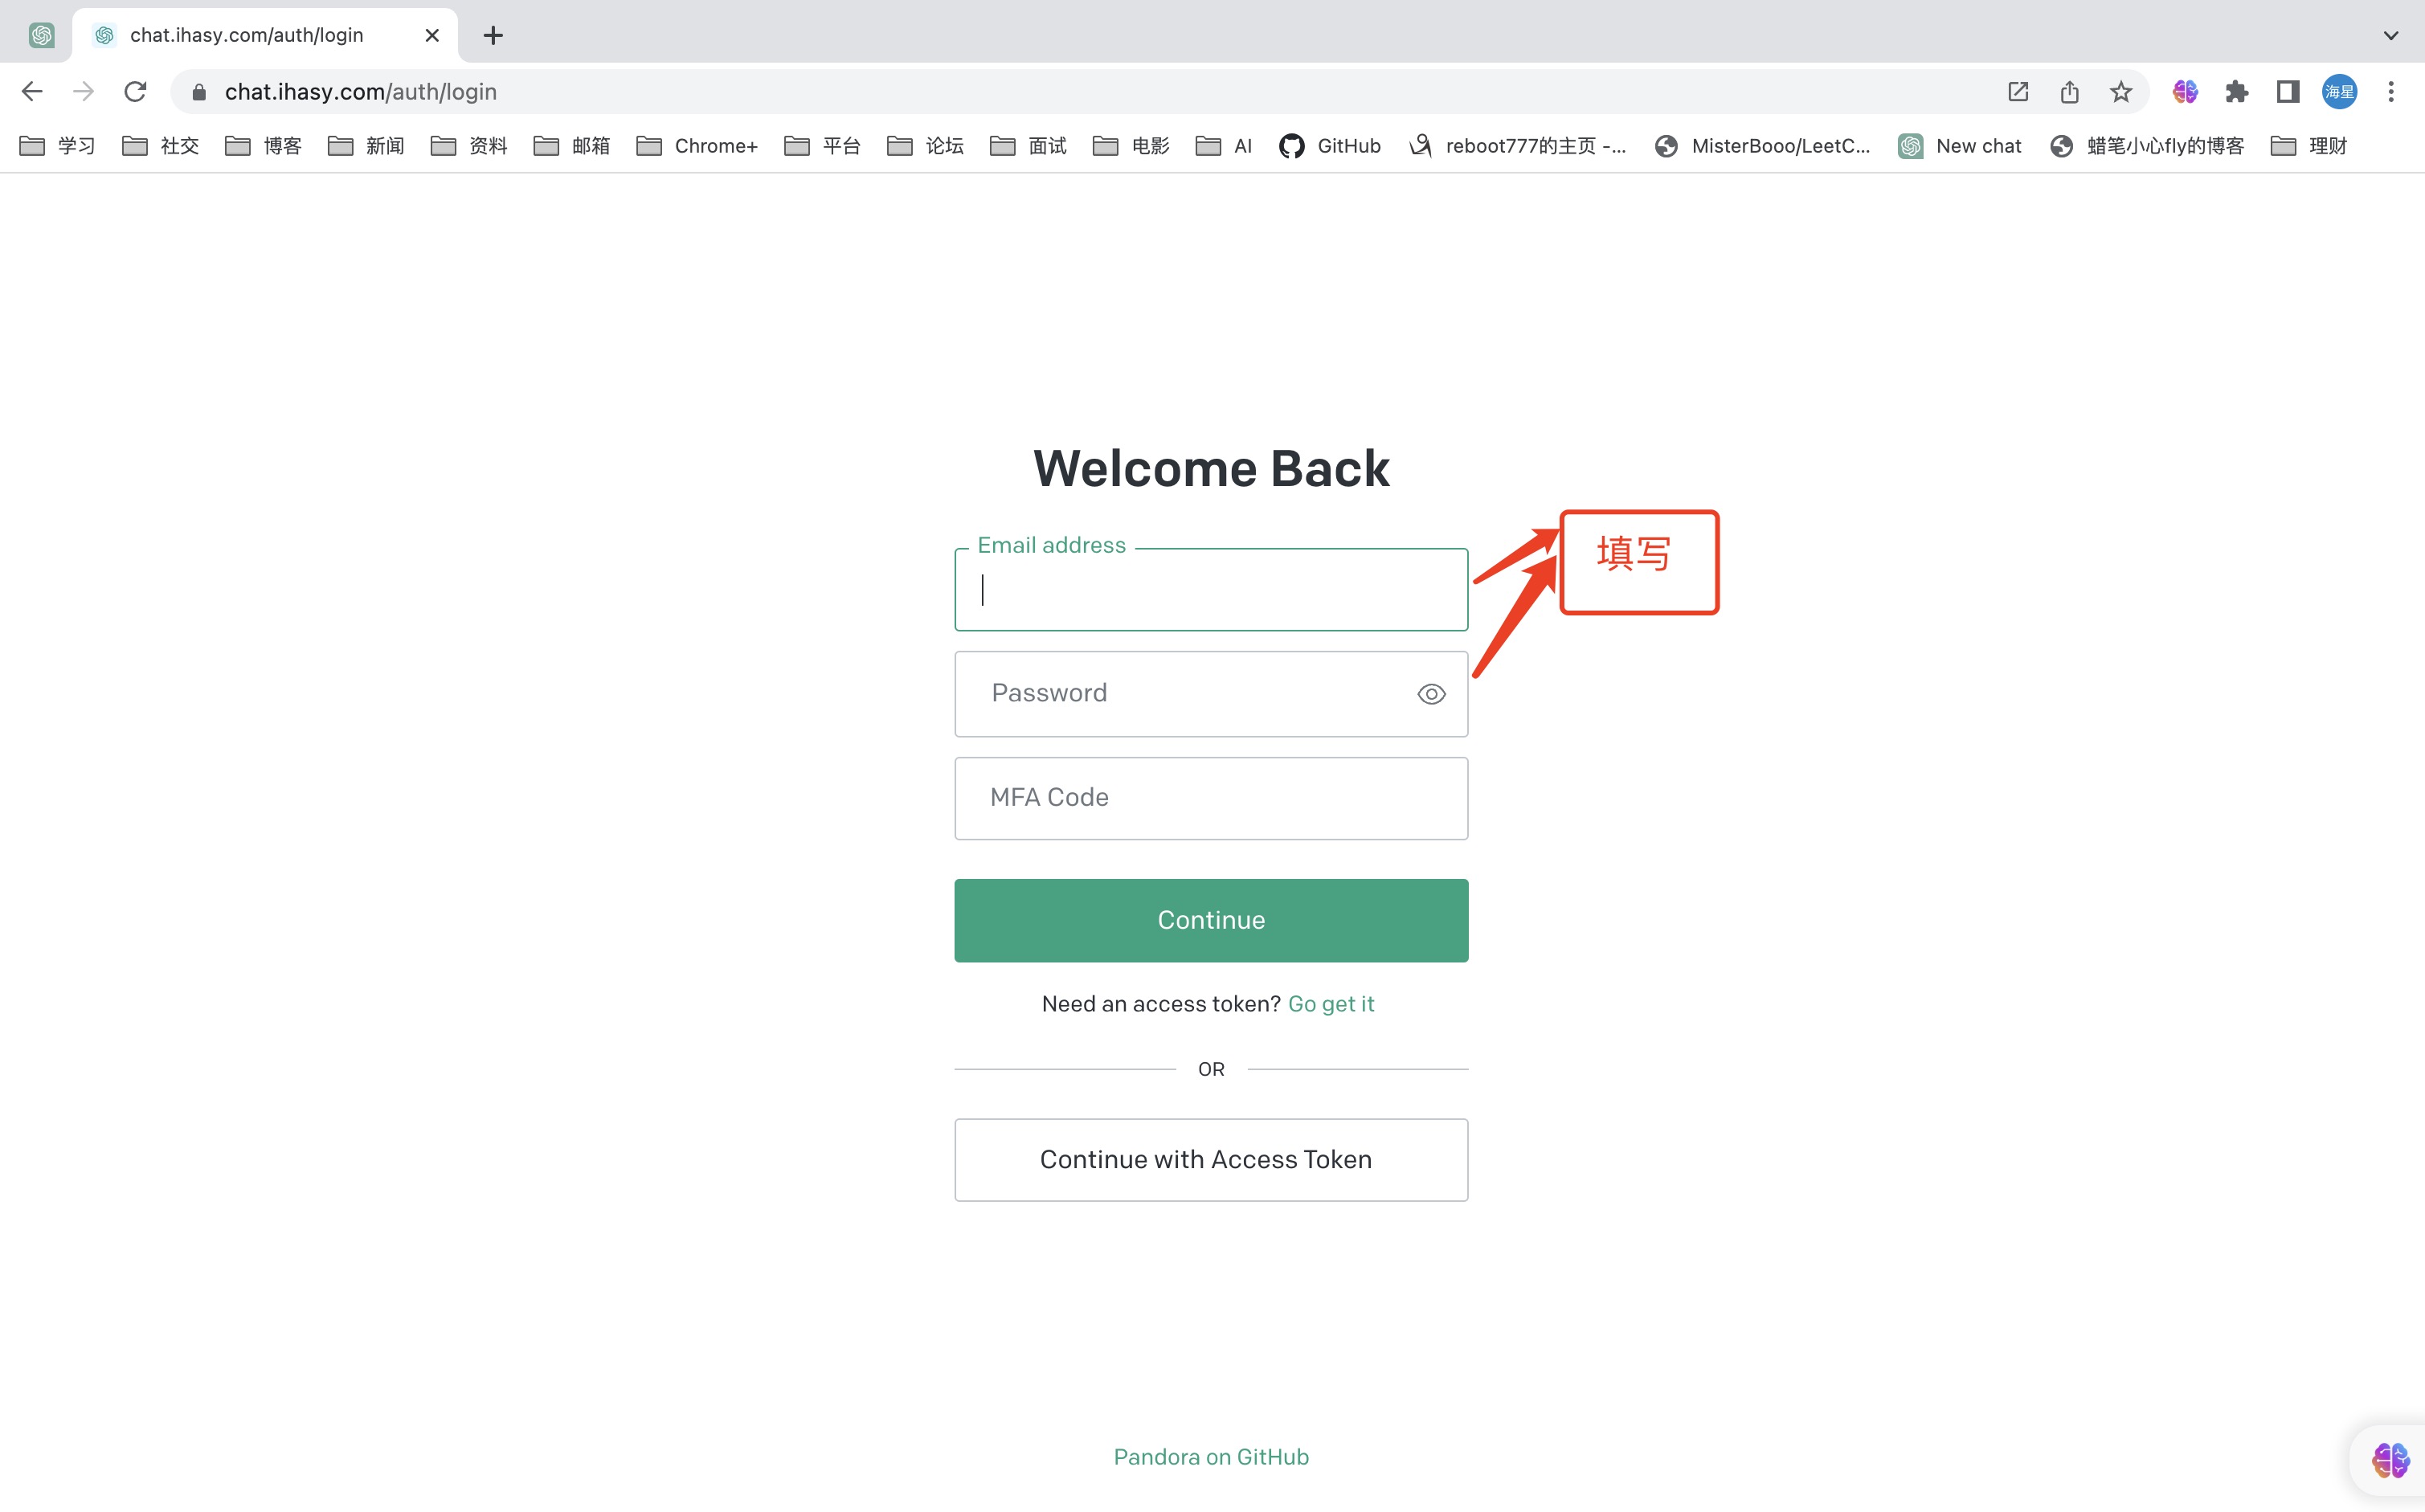Toggle password visibility eye icon
The width and height of the screenshot is (2425, 1512).
[x=1431, y=694]
